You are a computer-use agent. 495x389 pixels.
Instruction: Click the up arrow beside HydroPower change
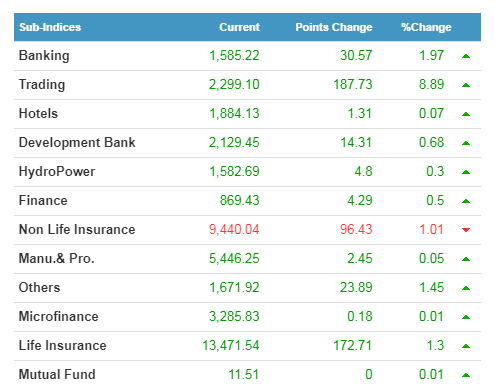pos(466,172)
